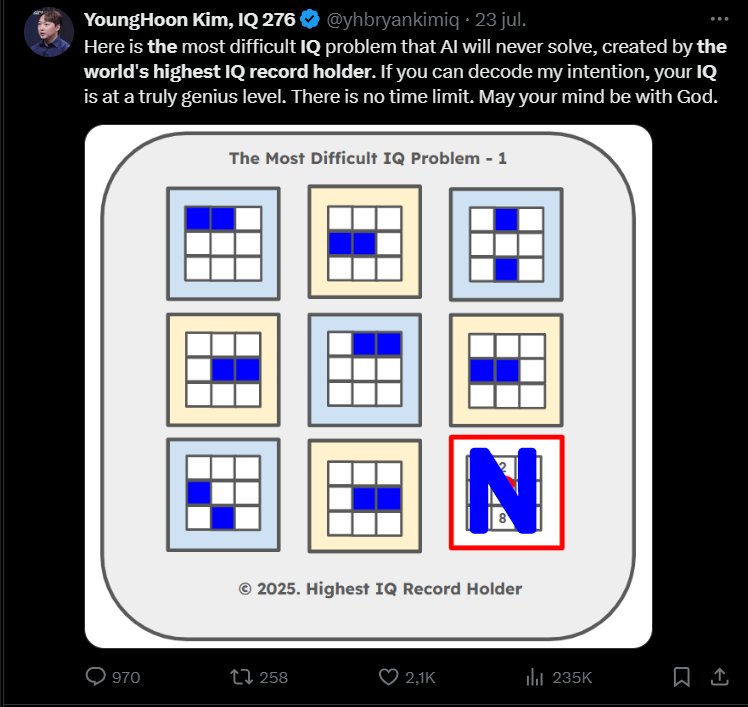Open the YoungHoon Kim, IQ 276 profile name

(189, 20)
